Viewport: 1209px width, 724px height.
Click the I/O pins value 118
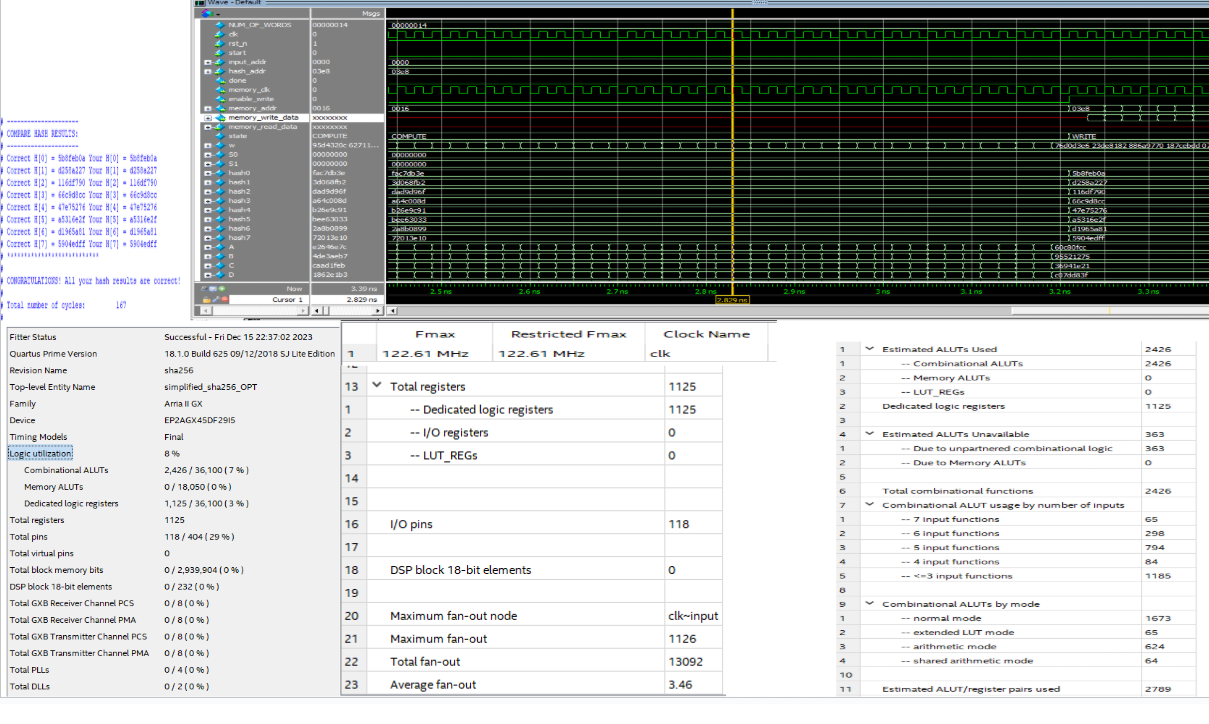(679, 524)
